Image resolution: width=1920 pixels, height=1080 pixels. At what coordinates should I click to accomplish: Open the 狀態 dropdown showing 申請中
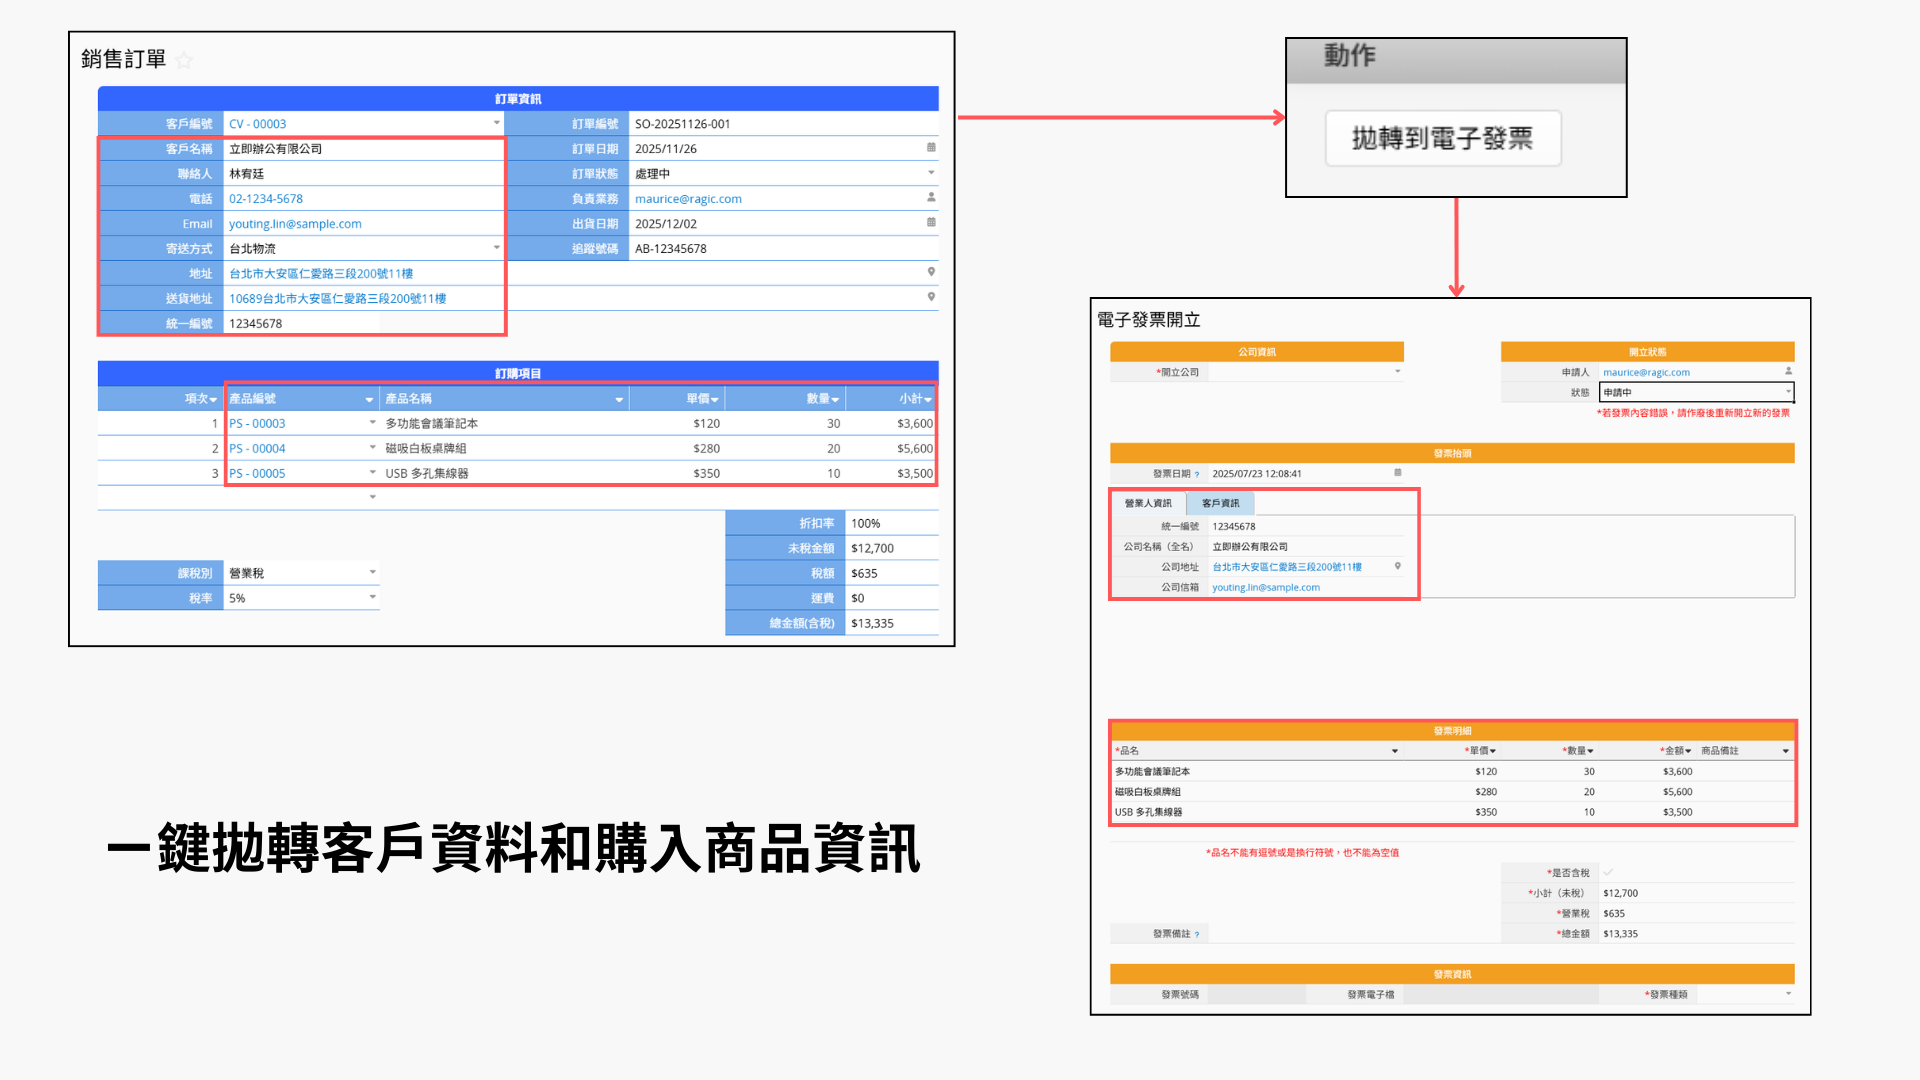(1788, 392)
